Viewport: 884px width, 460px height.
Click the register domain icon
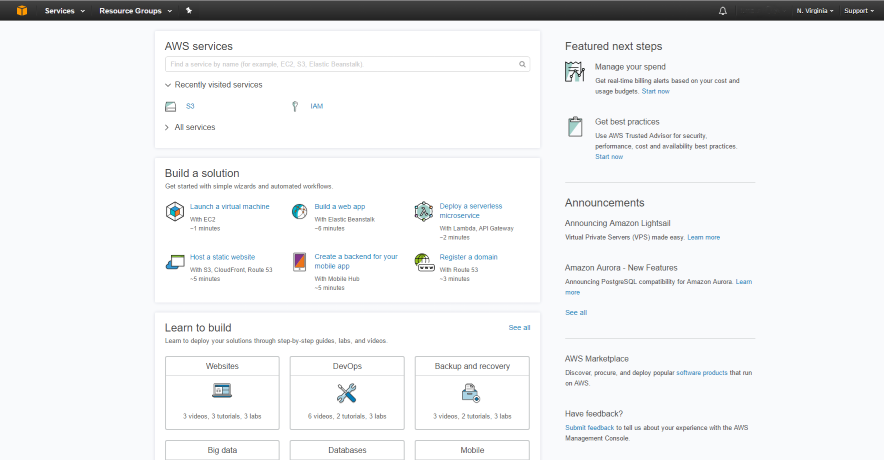[x=424, y=262]
